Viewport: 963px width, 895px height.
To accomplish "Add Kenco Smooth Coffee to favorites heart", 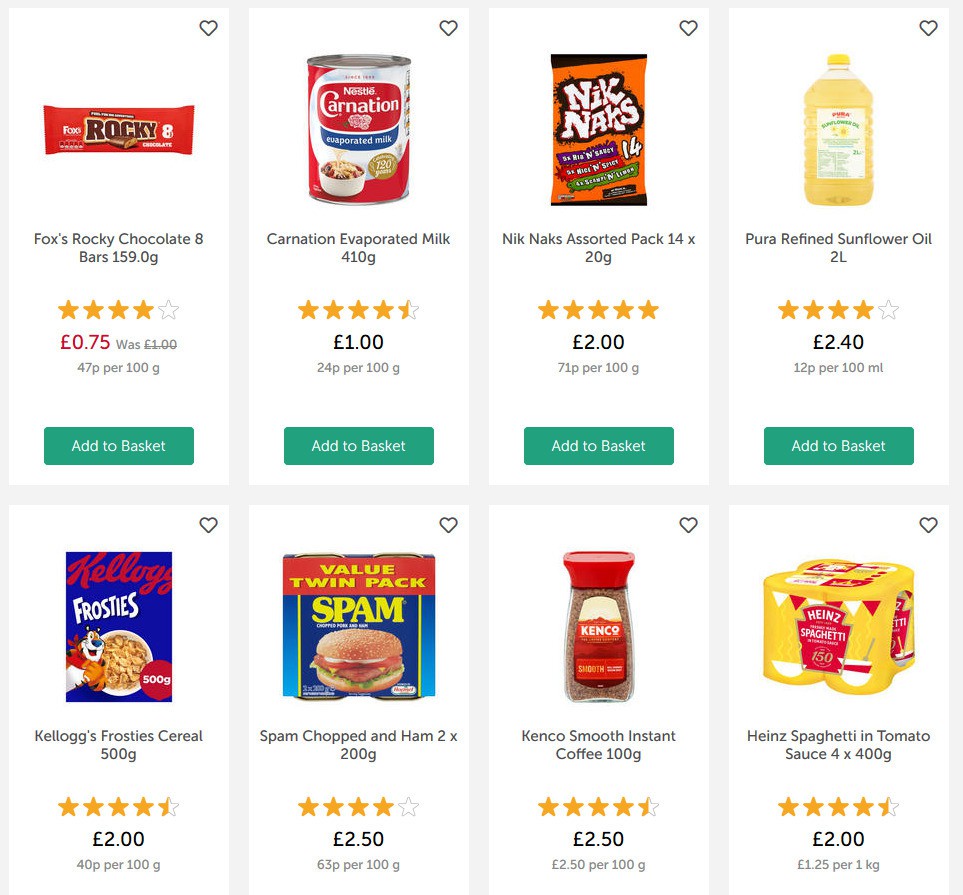I will click(x=688, y=525).
